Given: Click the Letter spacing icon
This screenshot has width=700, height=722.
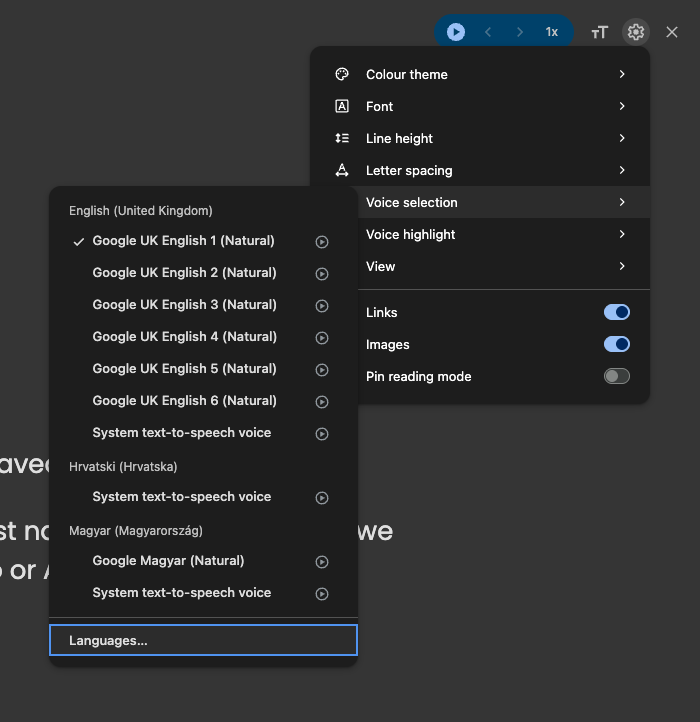Looking at the screenshot, I should pyautogui.click(x=342, y=170).
